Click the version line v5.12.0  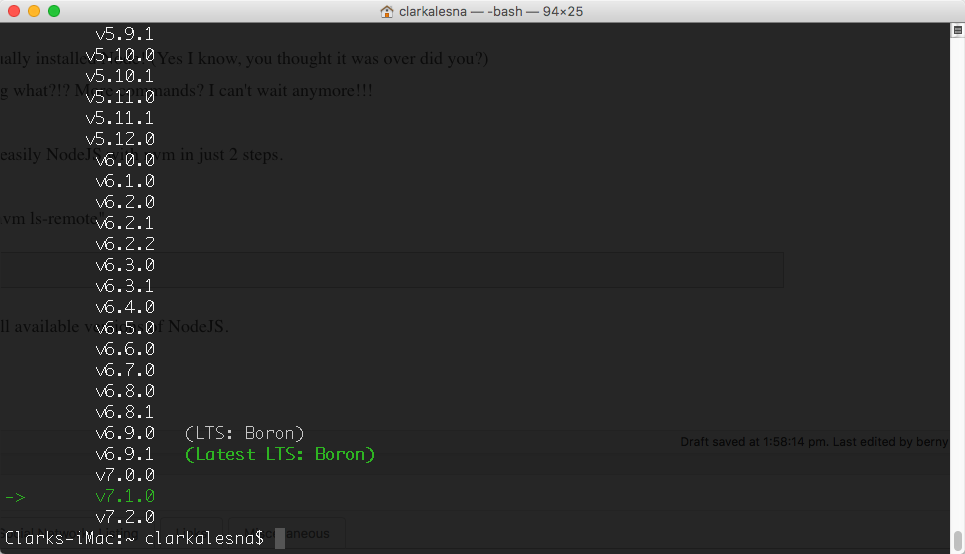click(119, 138)
